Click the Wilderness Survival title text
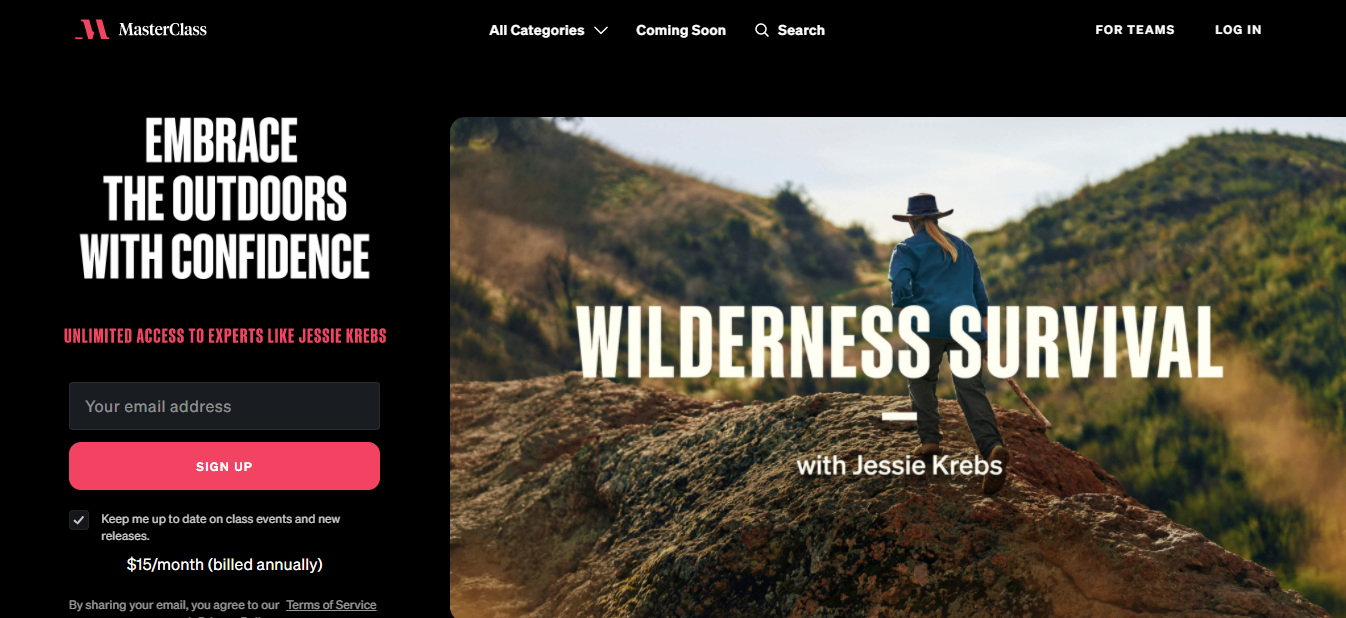 point(900,342)
